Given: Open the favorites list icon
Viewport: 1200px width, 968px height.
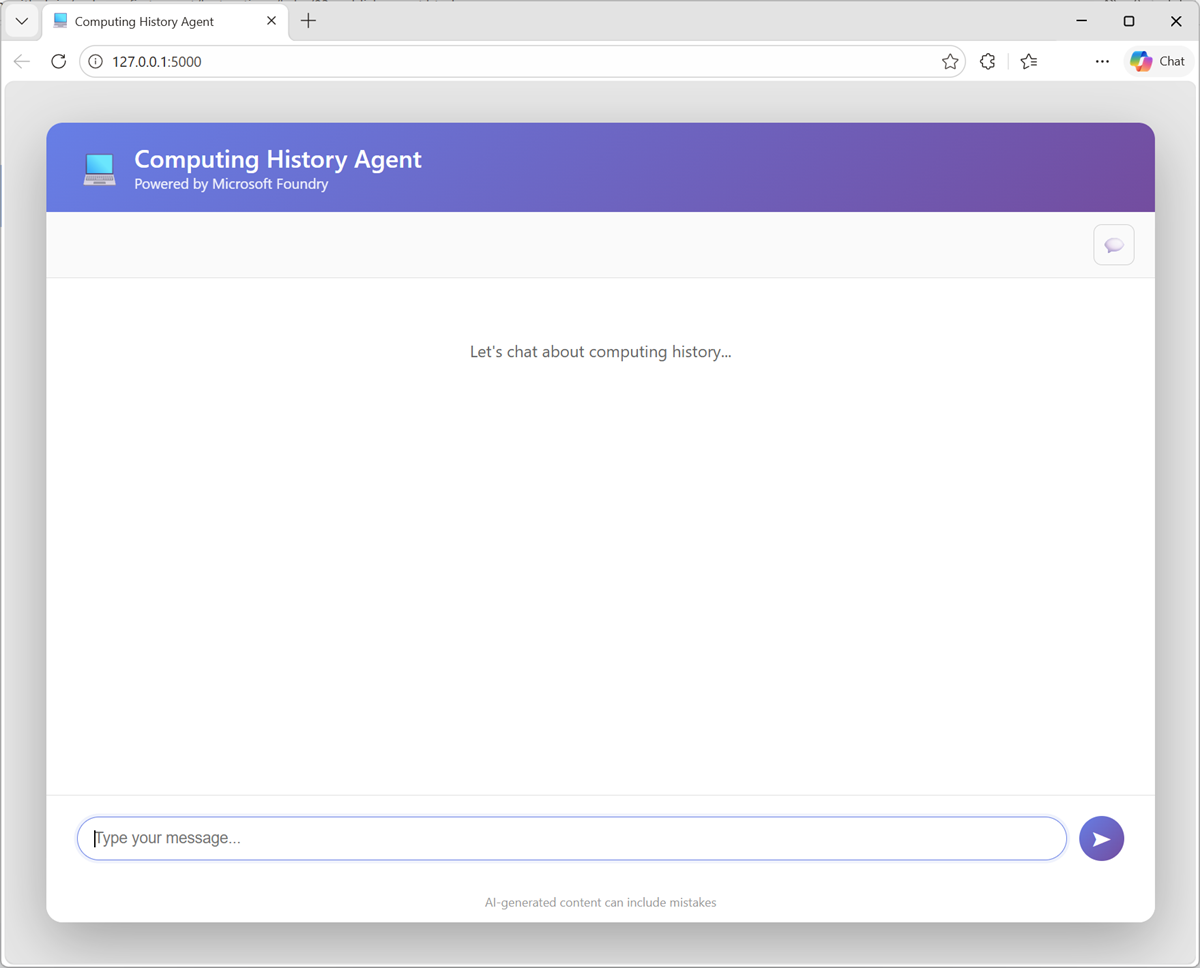Looking at the screenshot, I should click(x=1028, y=61).
